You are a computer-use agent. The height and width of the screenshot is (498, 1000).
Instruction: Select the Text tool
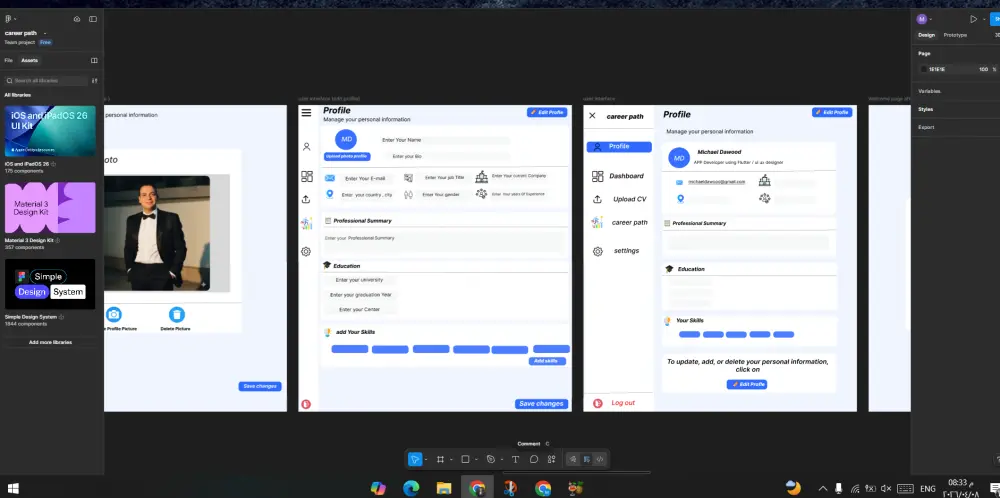pos(515,459)
